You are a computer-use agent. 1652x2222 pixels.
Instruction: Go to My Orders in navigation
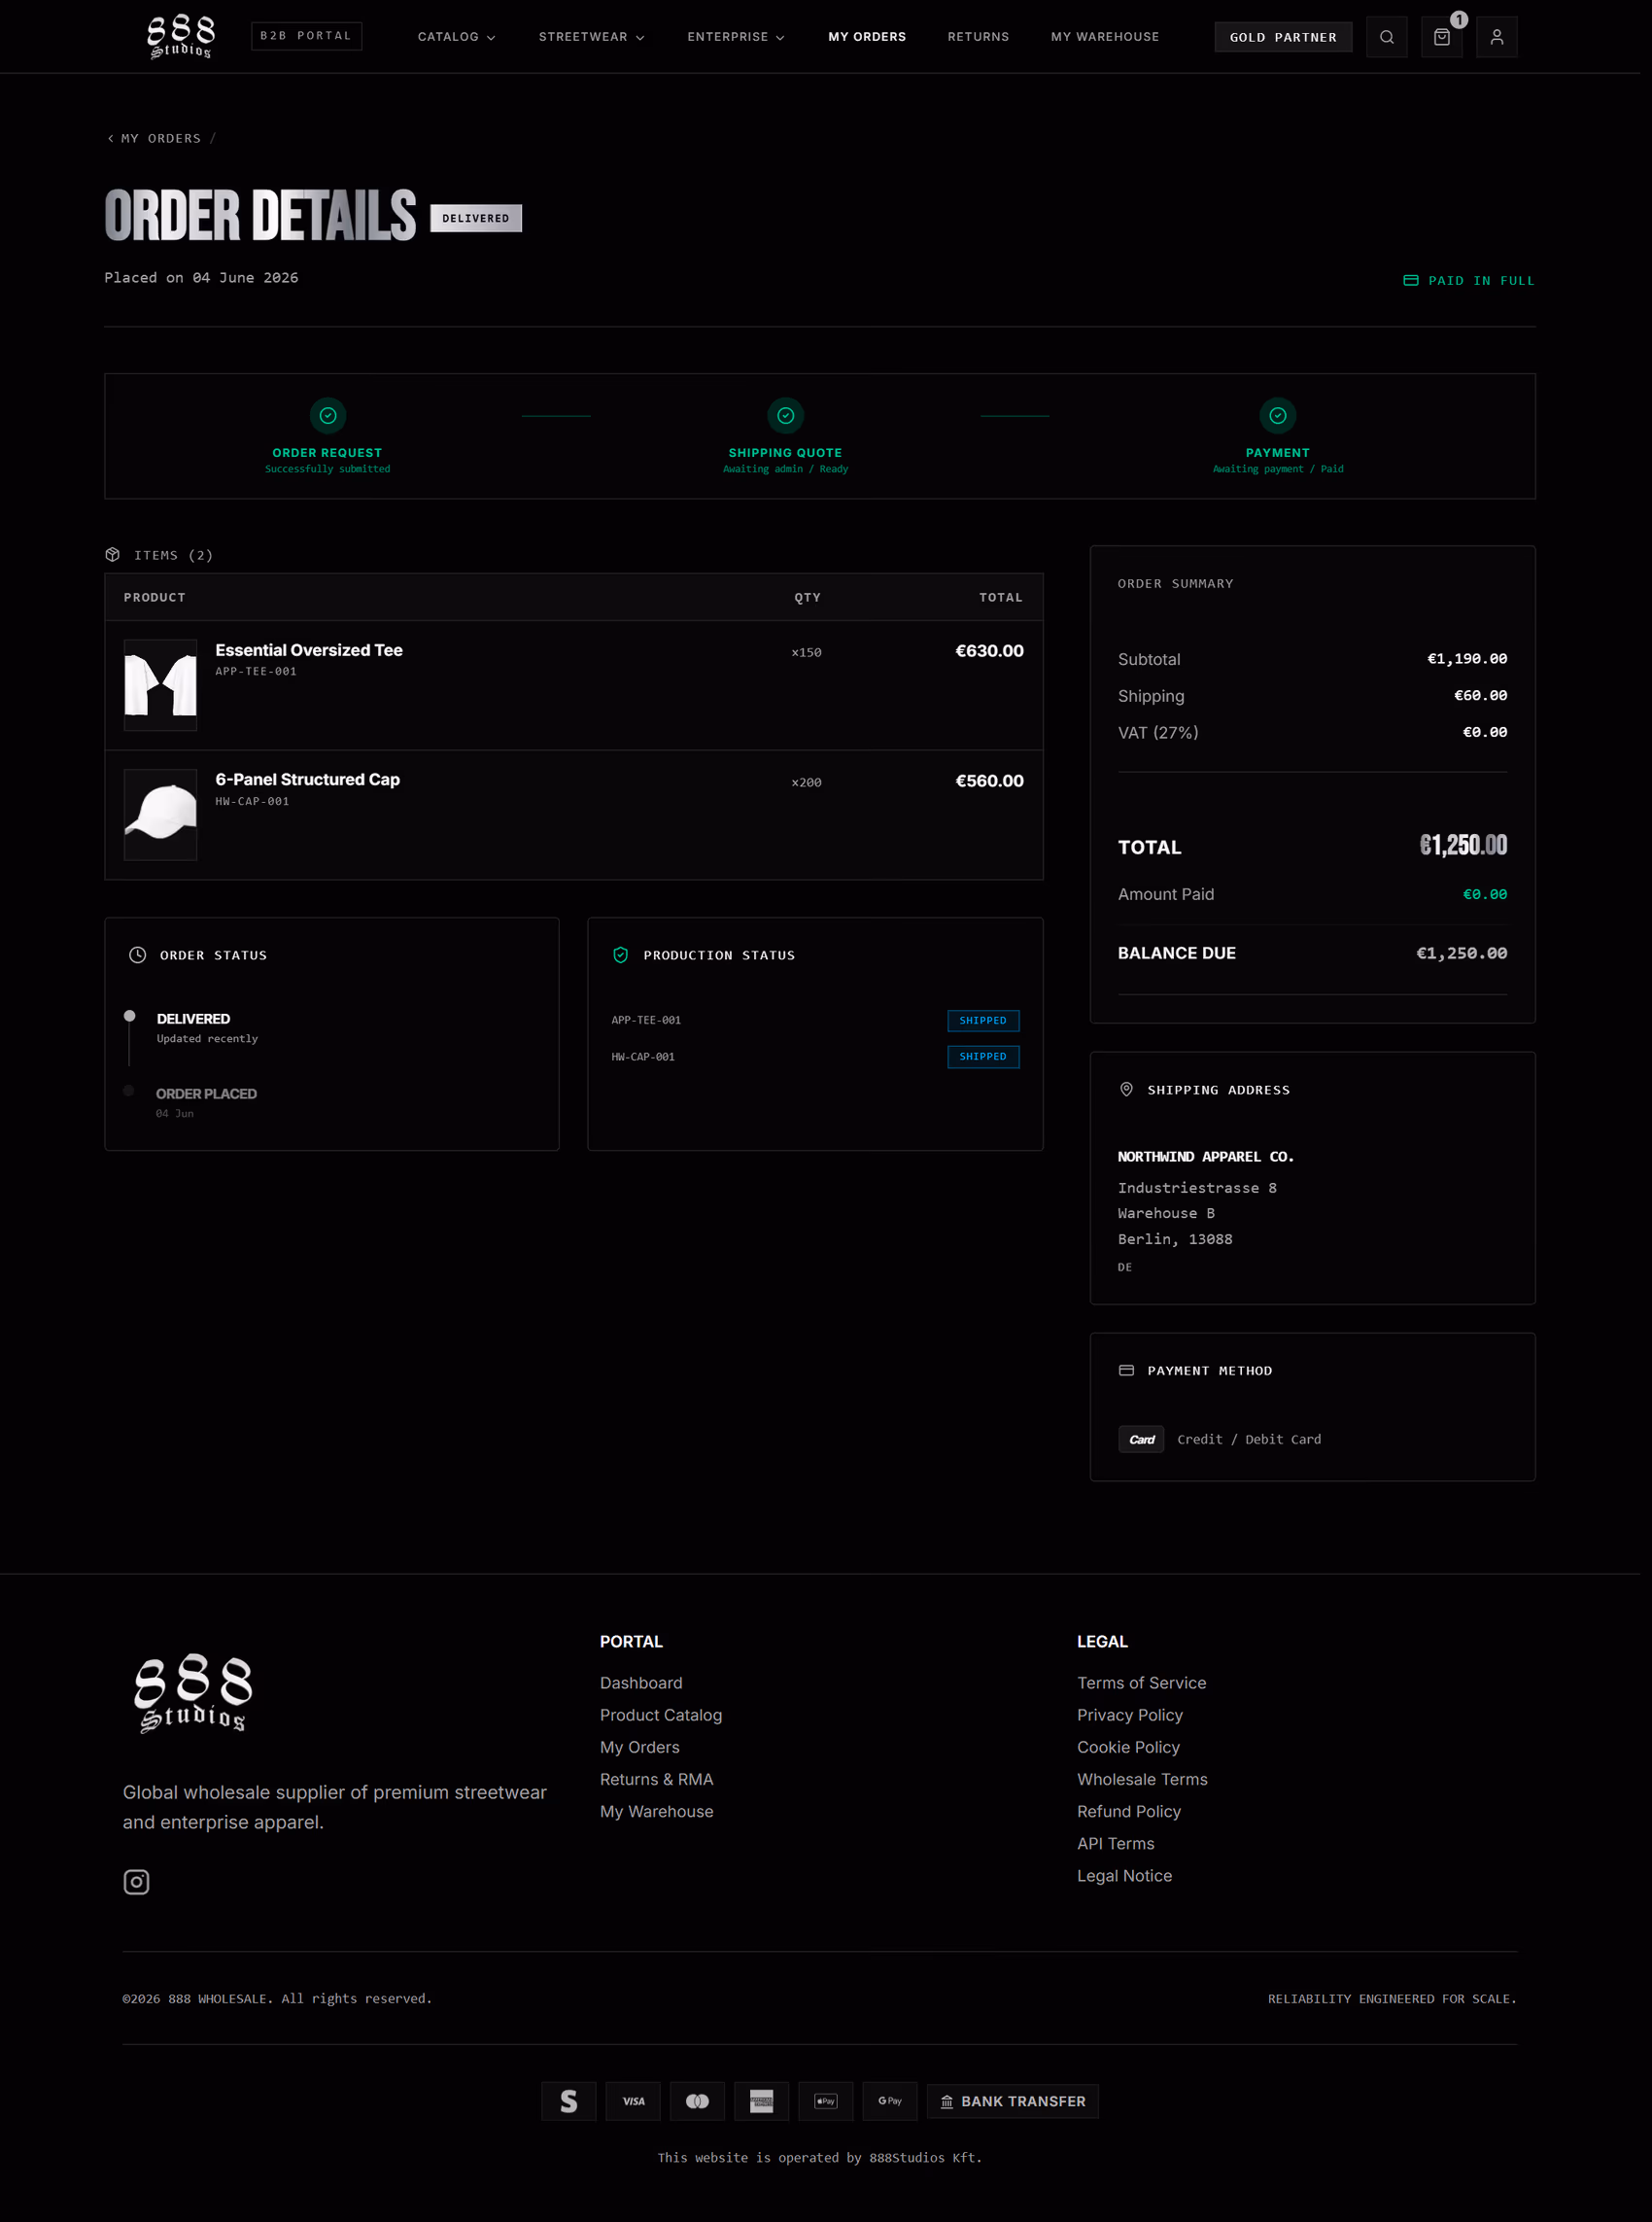tap(866, 37)
